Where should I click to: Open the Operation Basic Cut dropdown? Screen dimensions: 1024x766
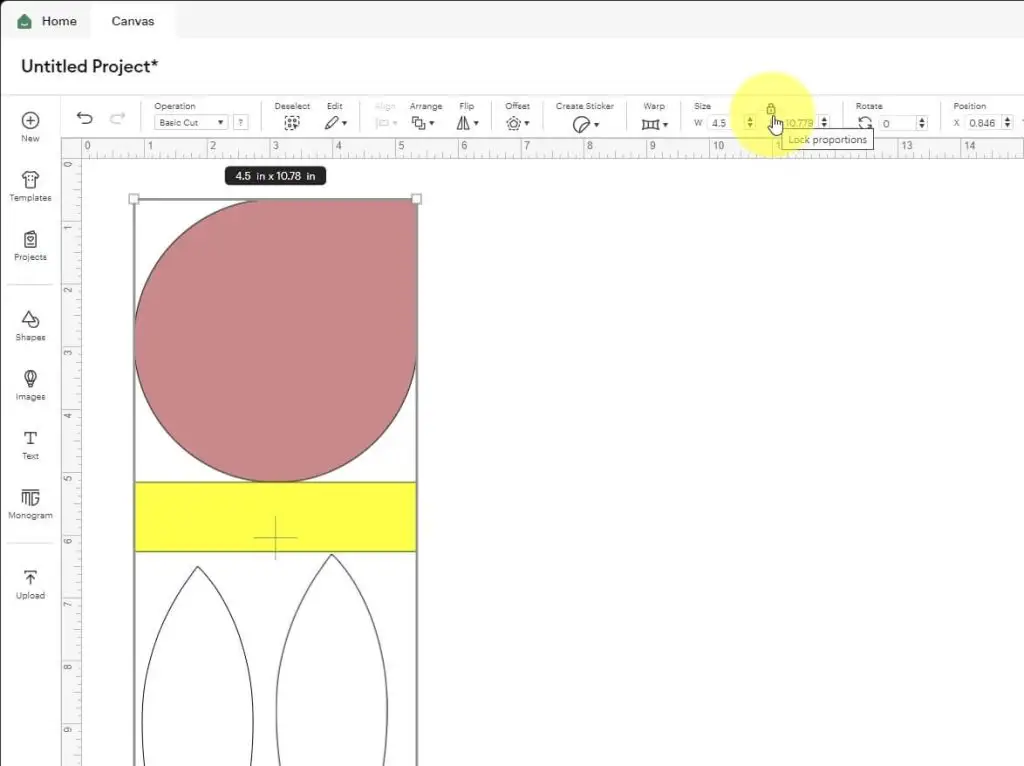191,122
